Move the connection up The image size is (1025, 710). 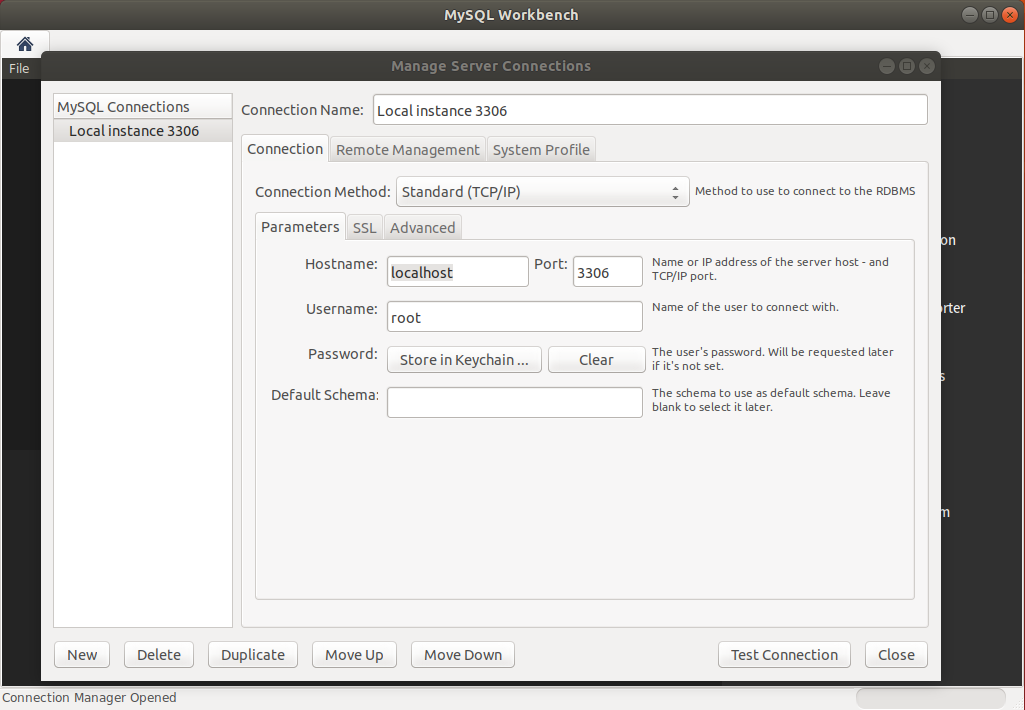click(354, 655)
